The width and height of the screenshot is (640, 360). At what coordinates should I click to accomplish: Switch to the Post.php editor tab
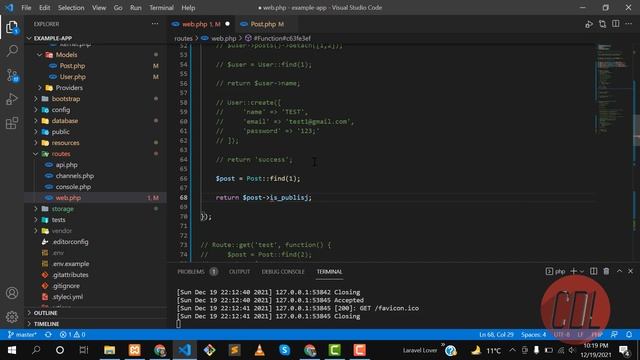tap(267, 24)
